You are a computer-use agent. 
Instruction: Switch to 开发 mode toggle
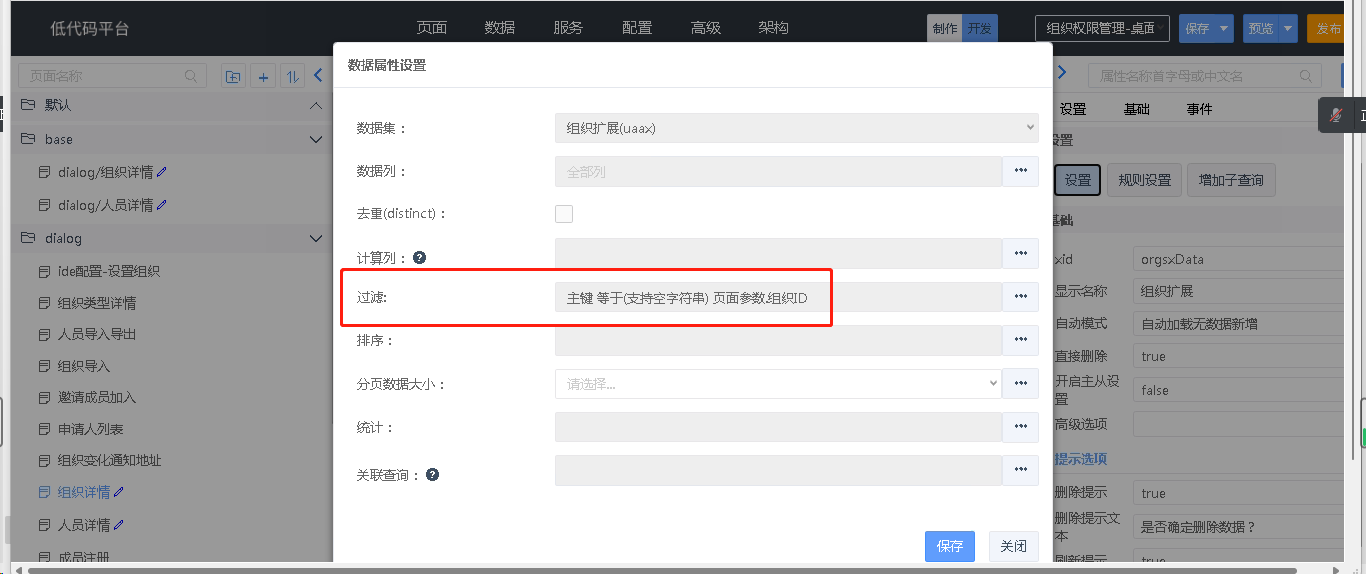coord(980,29)
